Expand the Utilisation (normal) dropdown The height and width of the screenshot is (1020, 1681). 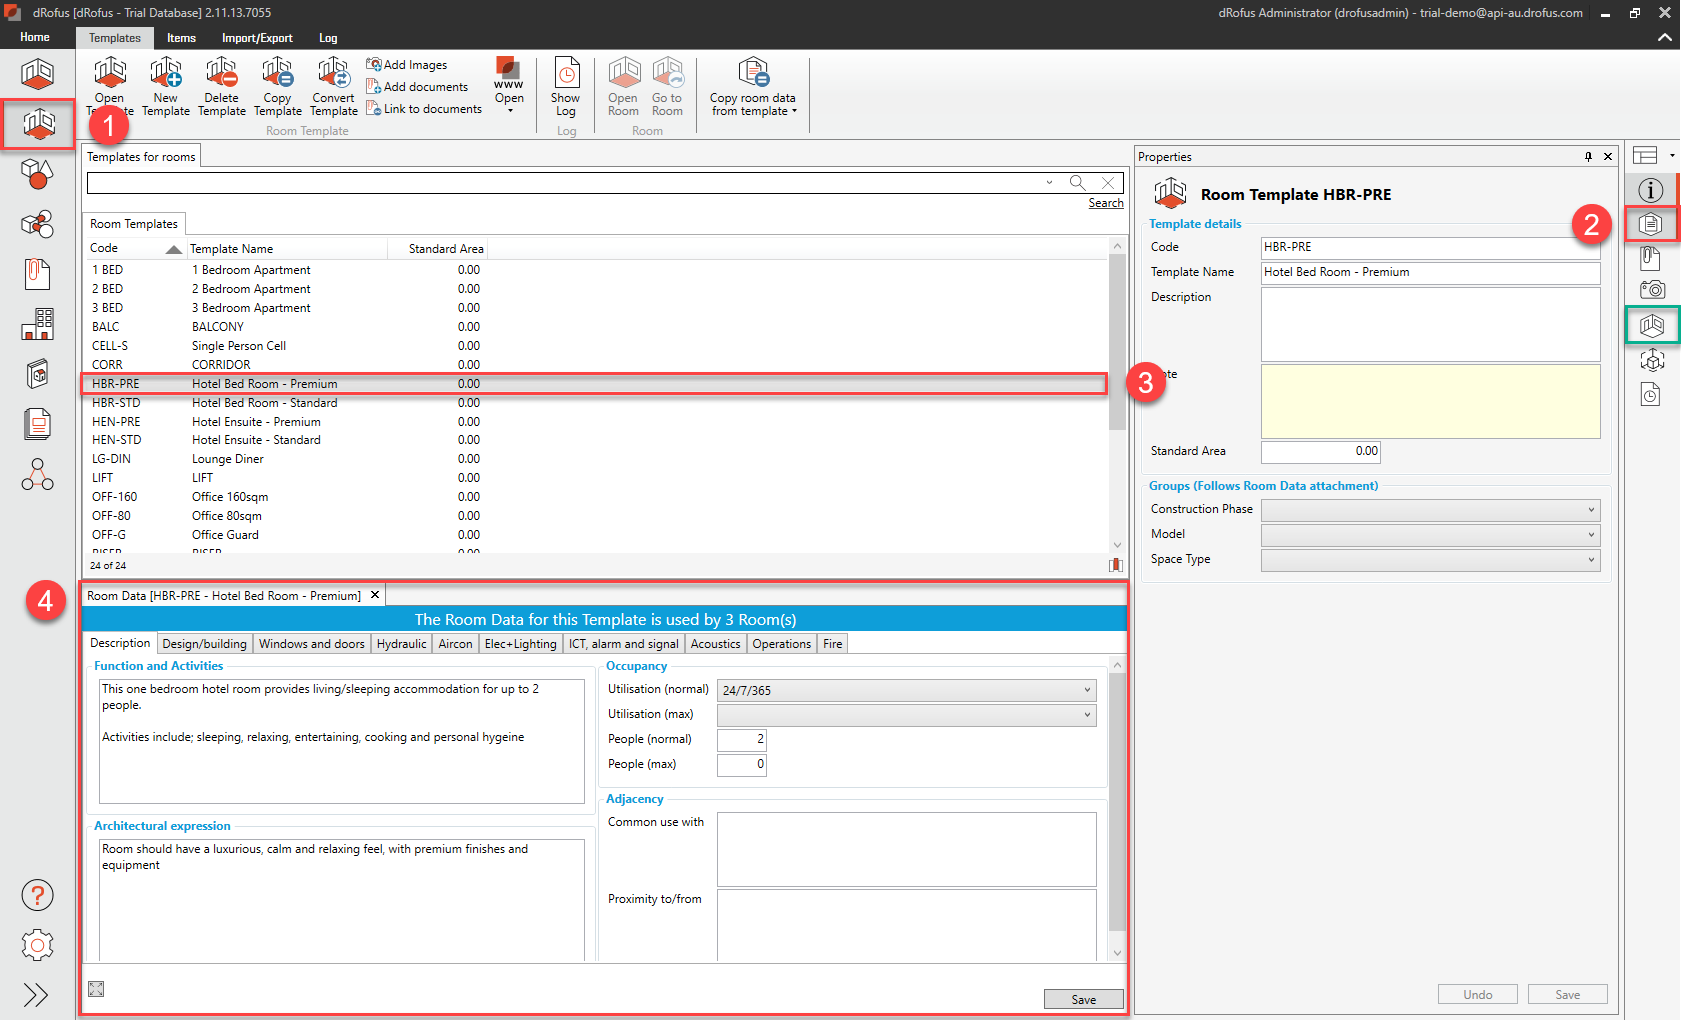[x=1087, y=690]
